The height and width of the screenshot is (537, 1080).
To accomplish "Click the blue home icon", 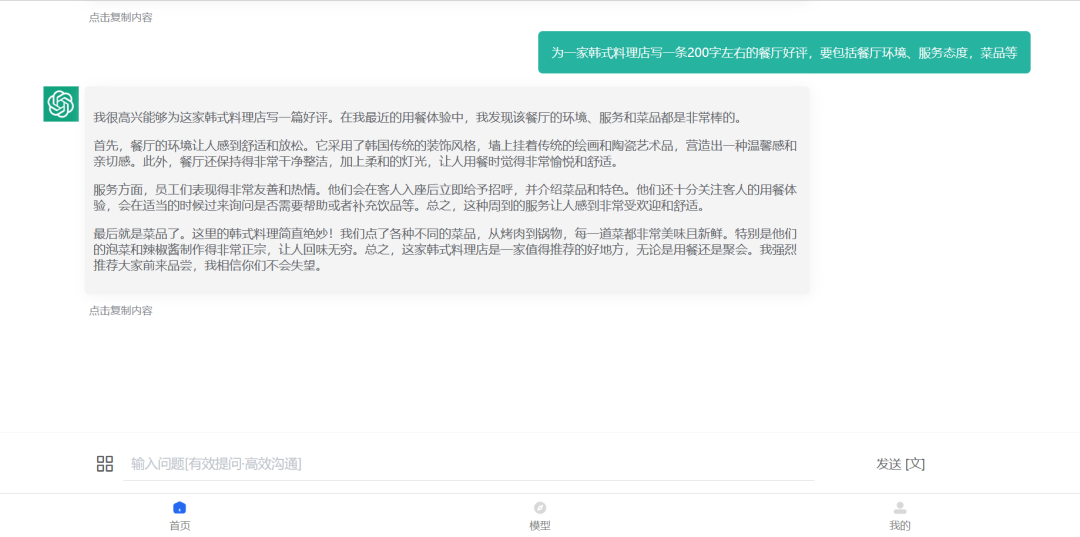I will (x=180, y=508).
